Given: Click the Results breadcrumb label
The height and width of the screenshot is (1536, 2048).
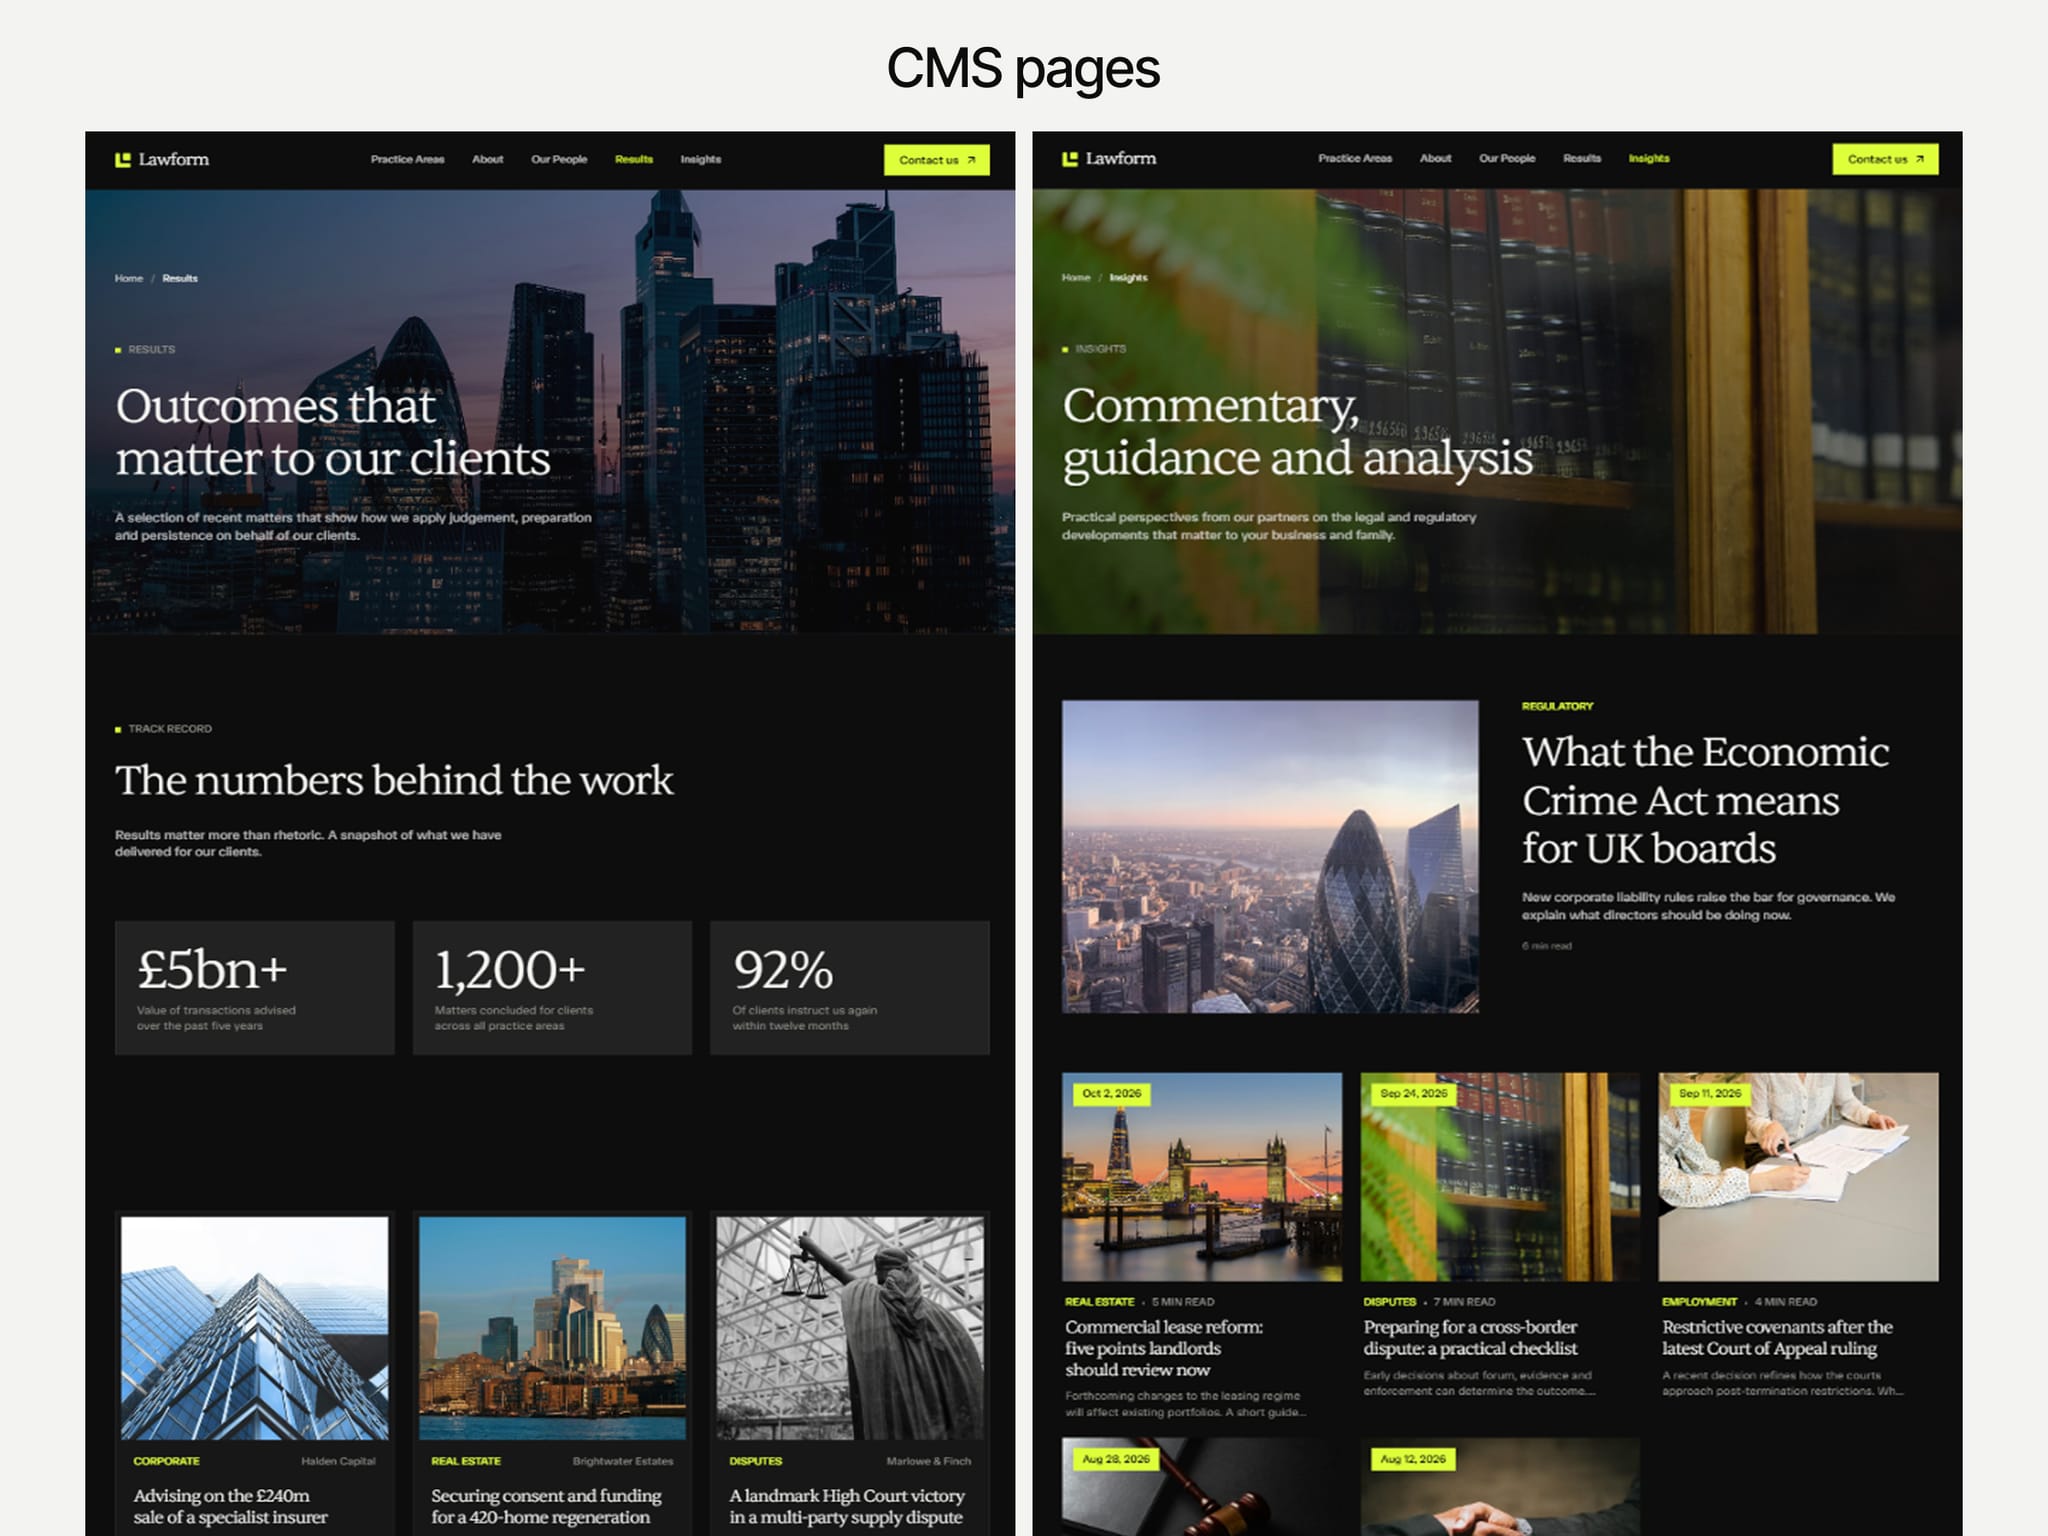Looking at the screenshot, I should coord(180,278).
